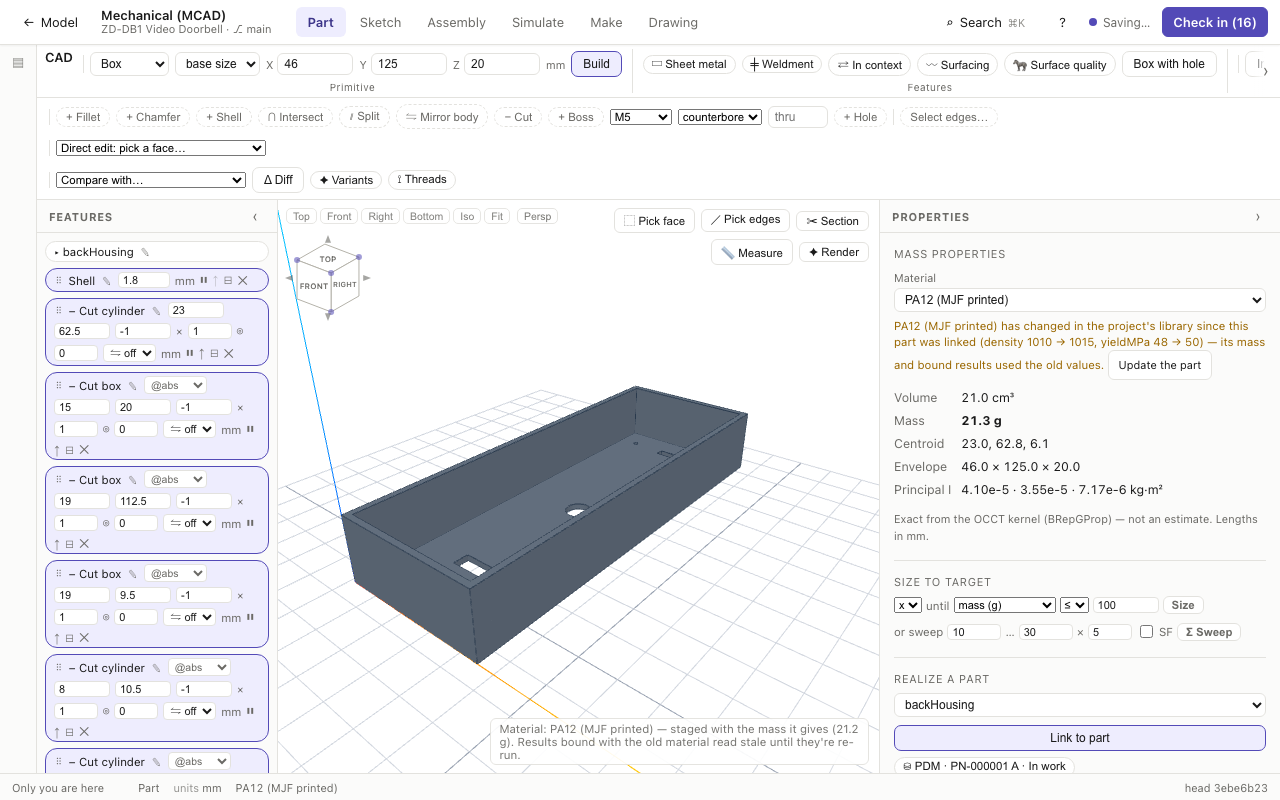
Task: Click the Check in (16) button
Action: [1214, 22]
